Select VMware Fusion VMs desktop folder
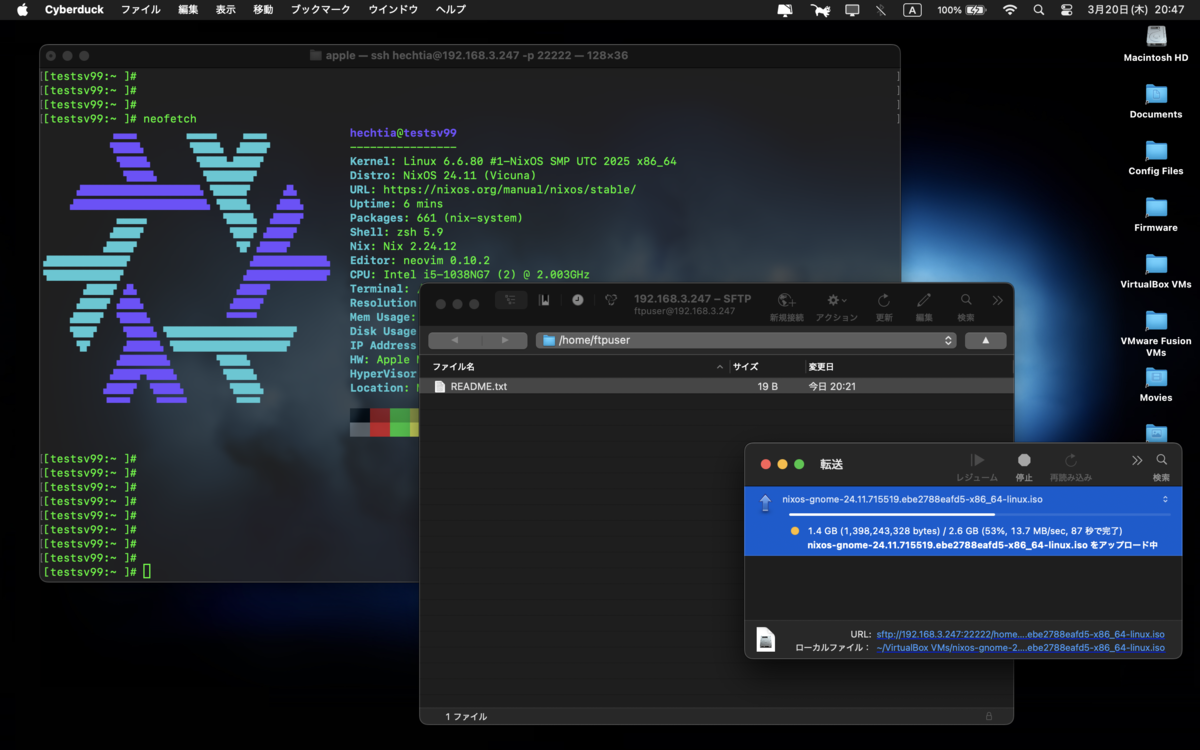The width and height of the screenshot is (1200, 750). point(1156,334)
